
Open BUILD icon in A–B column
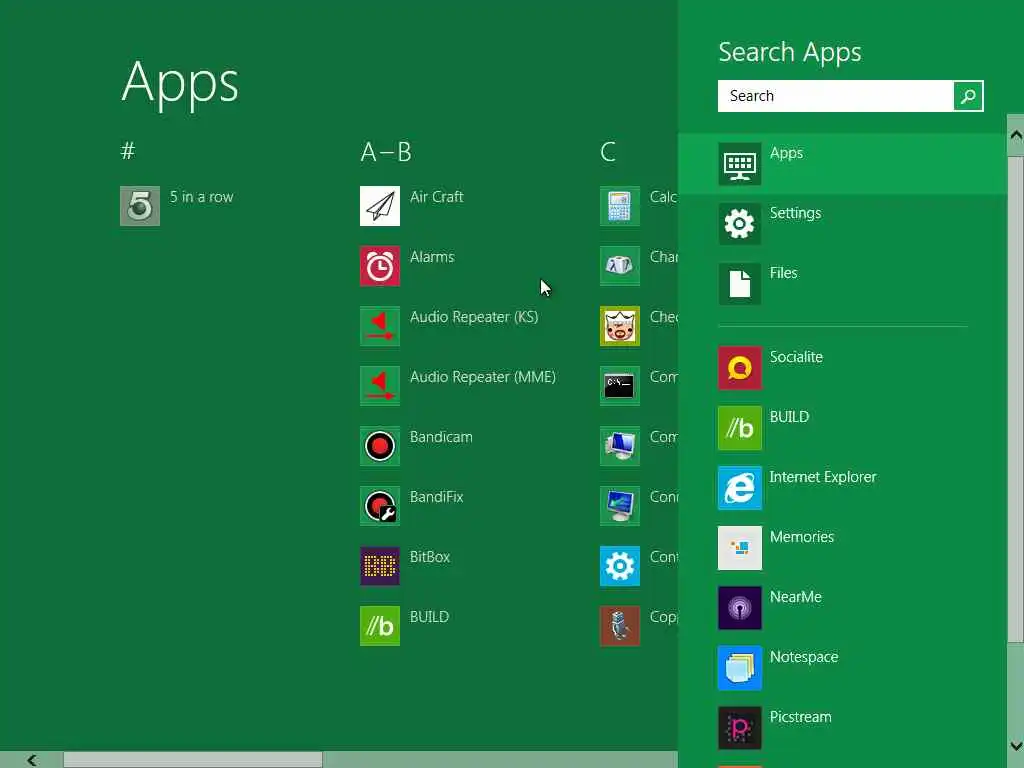tap(379, 626)
